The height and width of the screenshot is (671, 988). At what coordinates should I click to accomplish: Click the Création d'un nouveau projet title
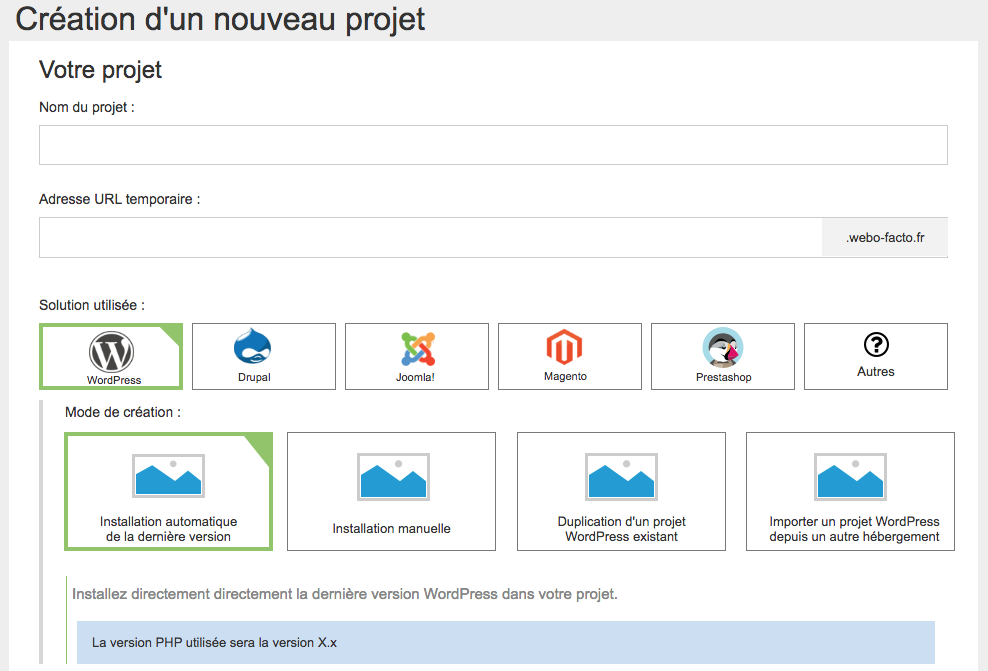pyautogui.click(x=220, y=19)
